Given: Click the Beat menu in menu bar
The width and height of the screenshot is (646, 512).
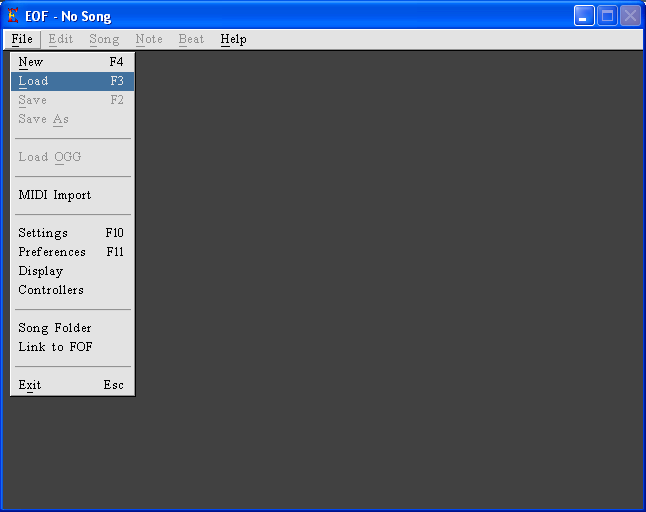Looking at the screenshot, I should [191, 39].
